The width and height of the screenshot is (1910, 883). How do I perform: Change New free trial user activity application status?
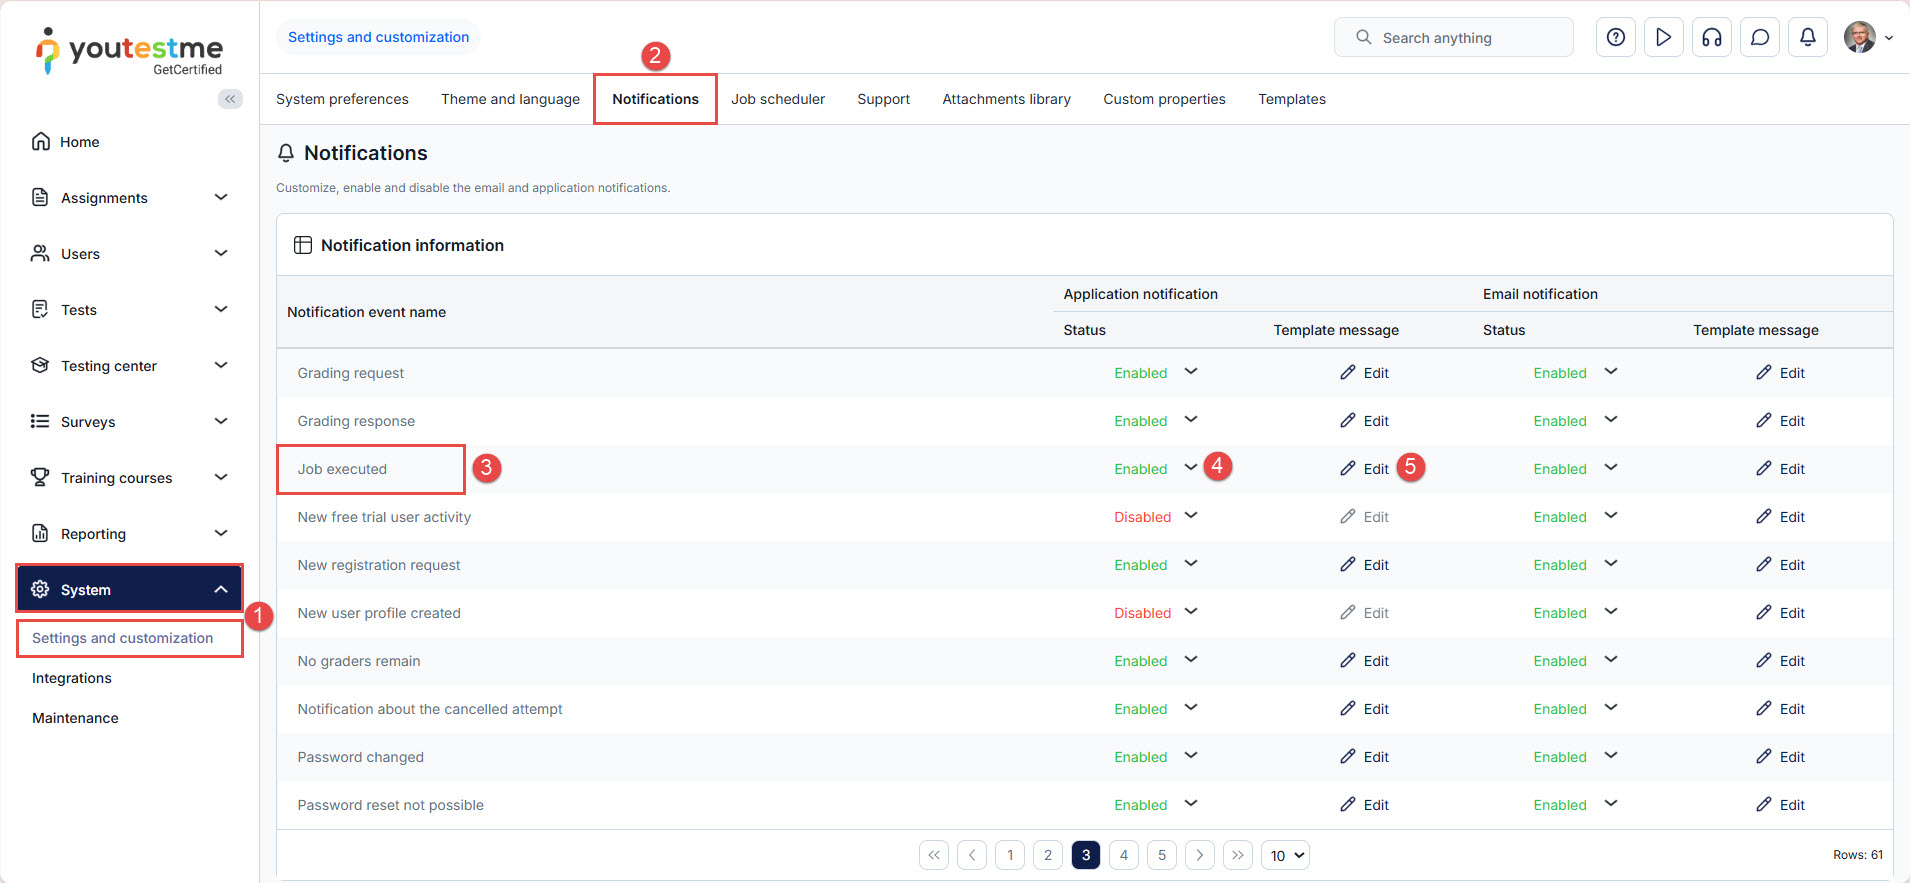click(1190, 516)
